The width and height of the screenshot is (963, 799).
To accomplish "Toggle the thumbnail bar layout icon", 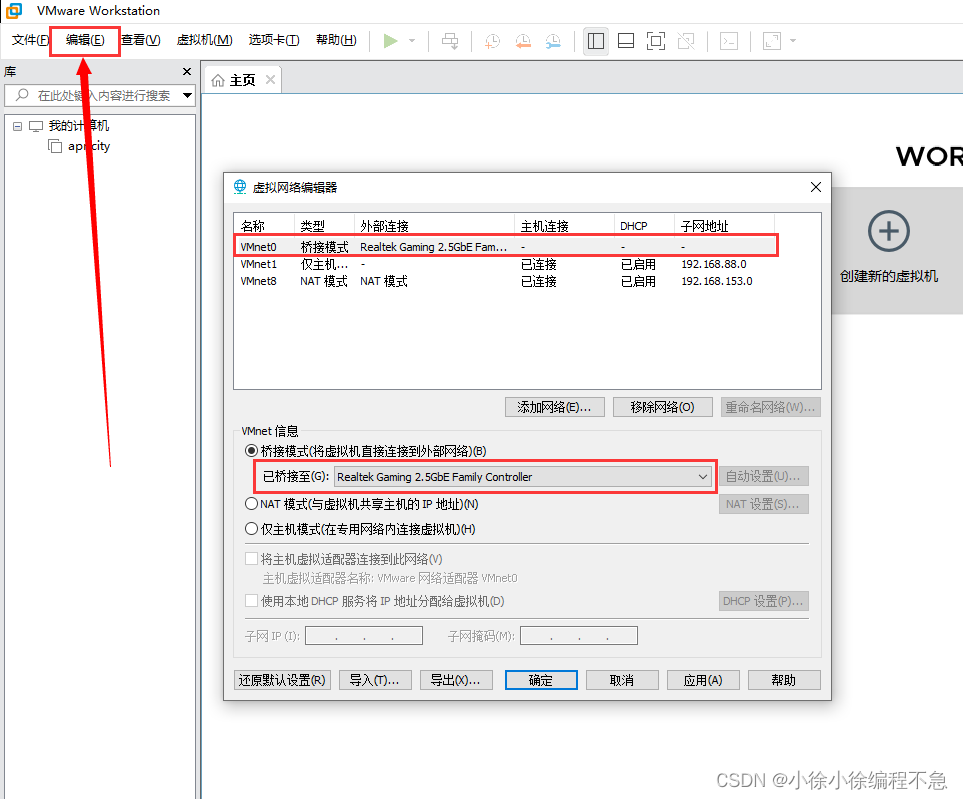I will click(x=626, y=41).
